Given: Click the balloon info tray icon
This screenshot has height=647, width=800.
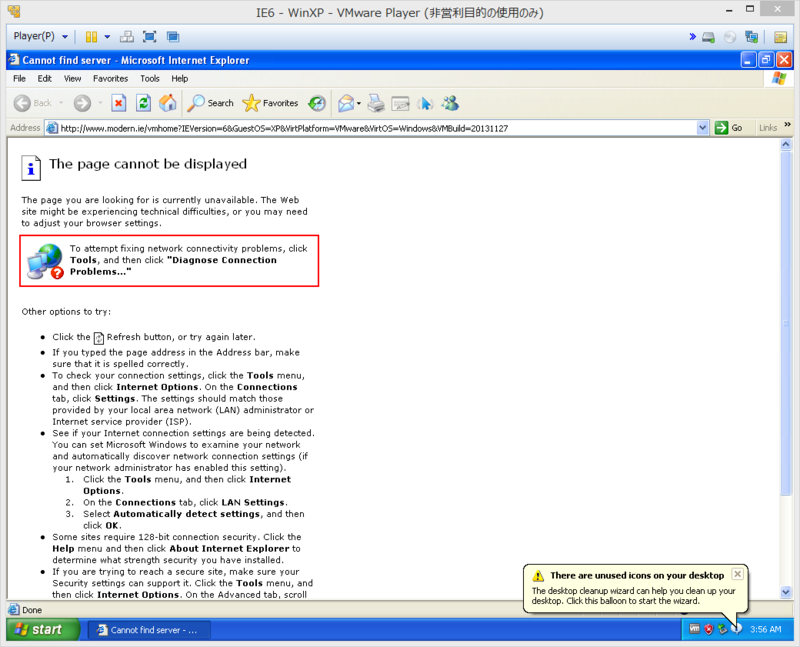Looking at the screenshot, I should (737, 630).
